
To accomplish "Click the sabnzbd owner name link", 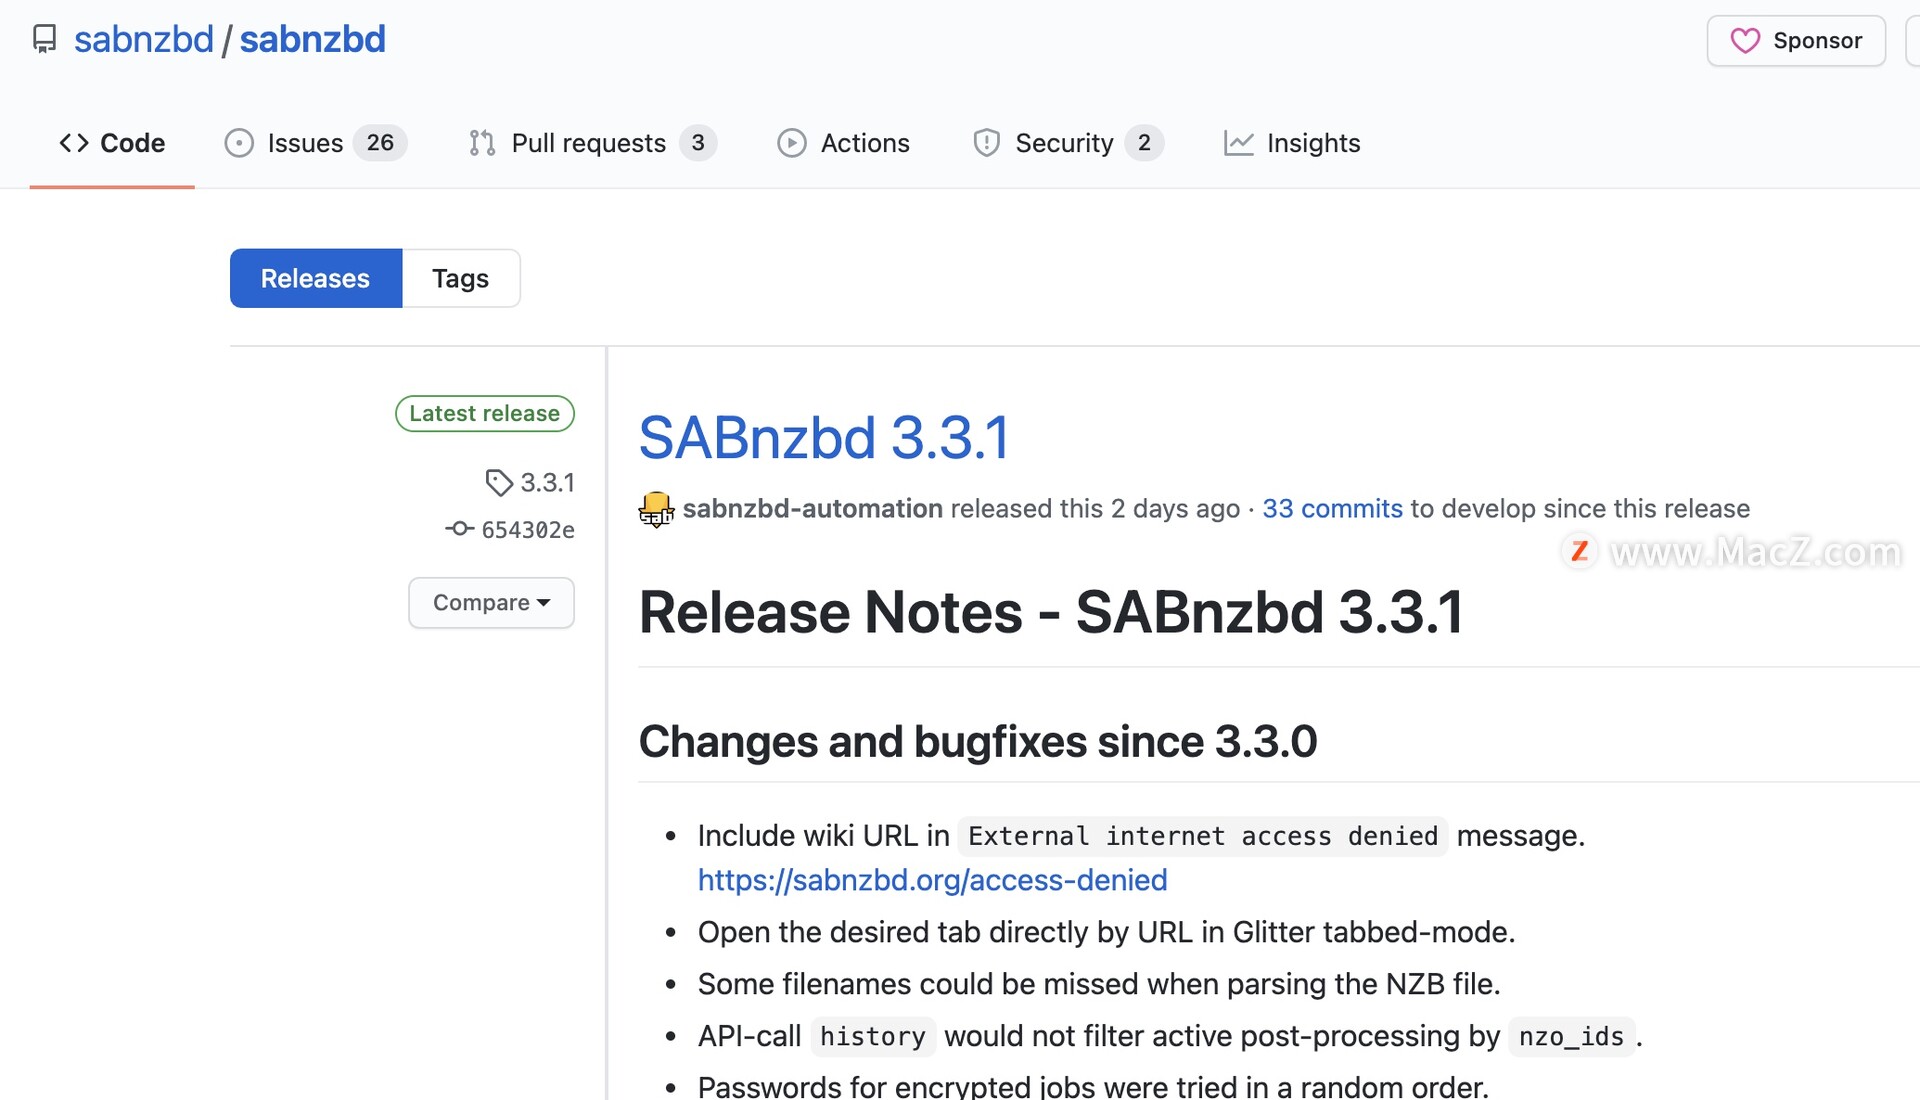I will click(144, 39).
